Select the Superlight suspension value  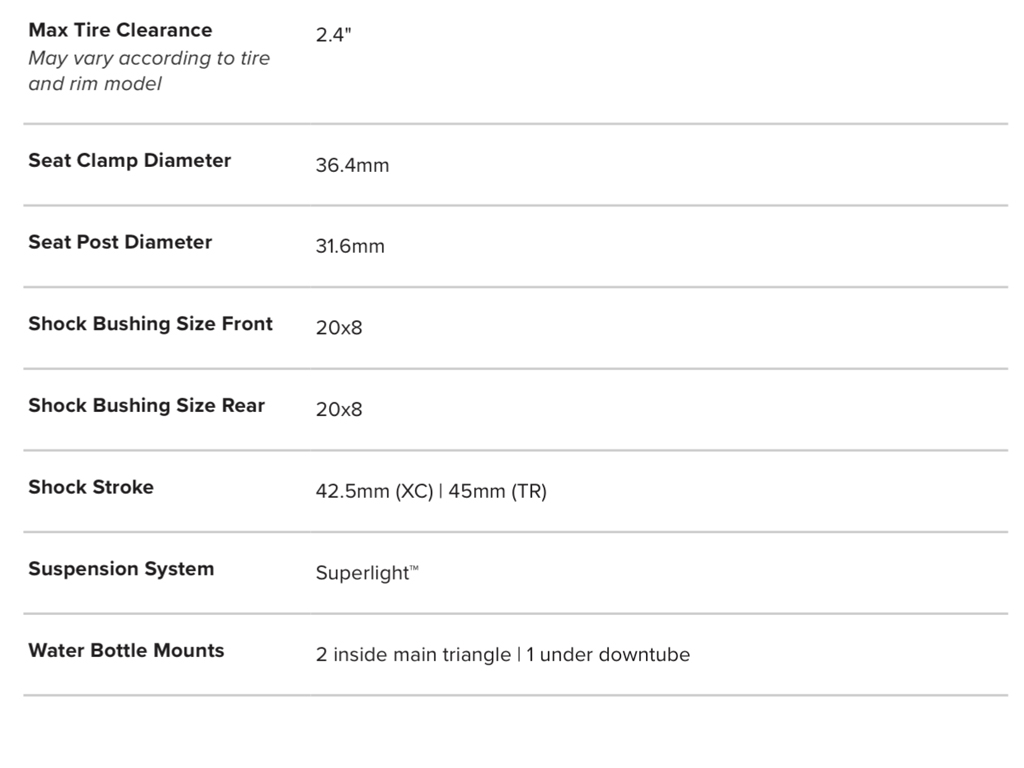[362, 574]
